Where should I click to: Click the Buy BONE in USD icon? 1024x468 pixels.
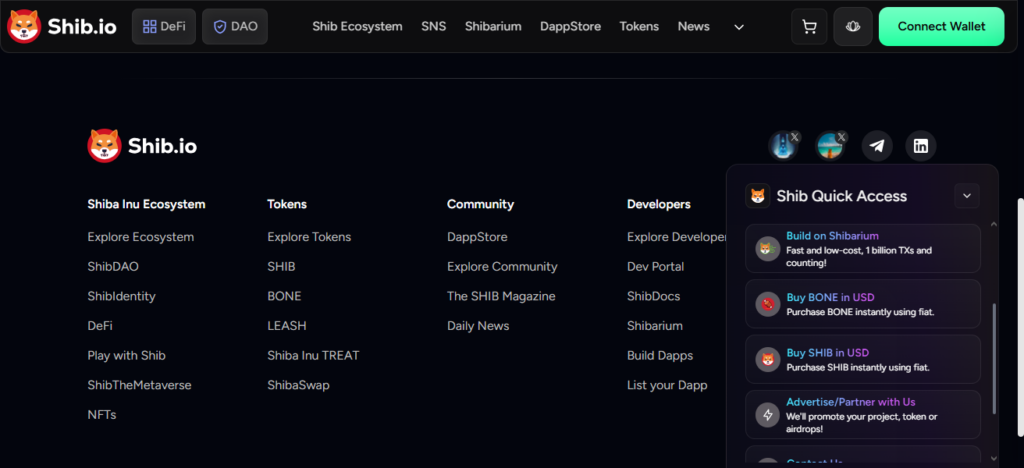767,304
